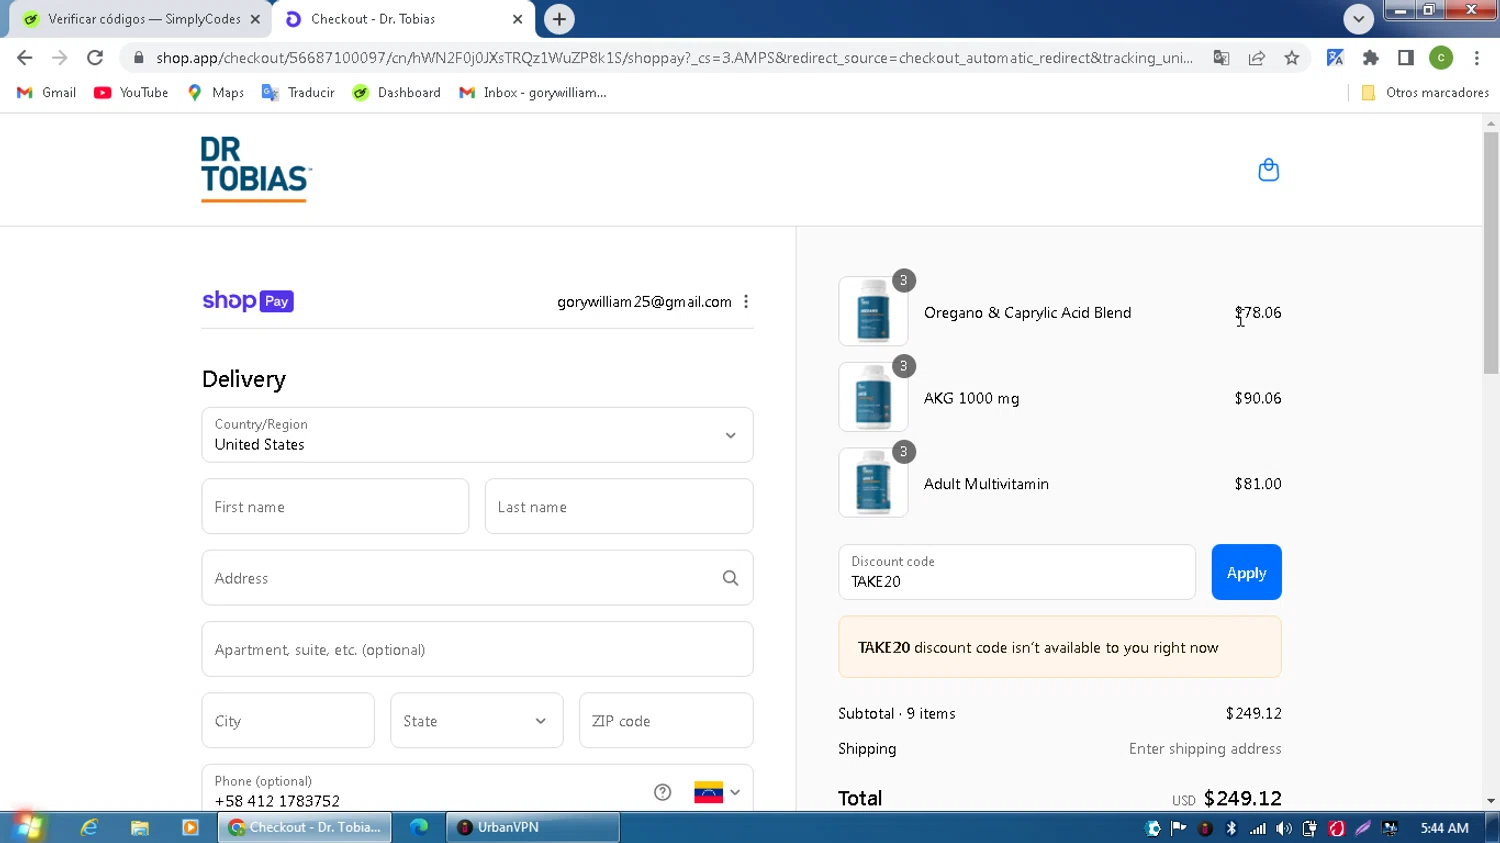This screenshot has width=1500, height=843.
Task: Click the ZIP code field
Action: pos(666,721)
